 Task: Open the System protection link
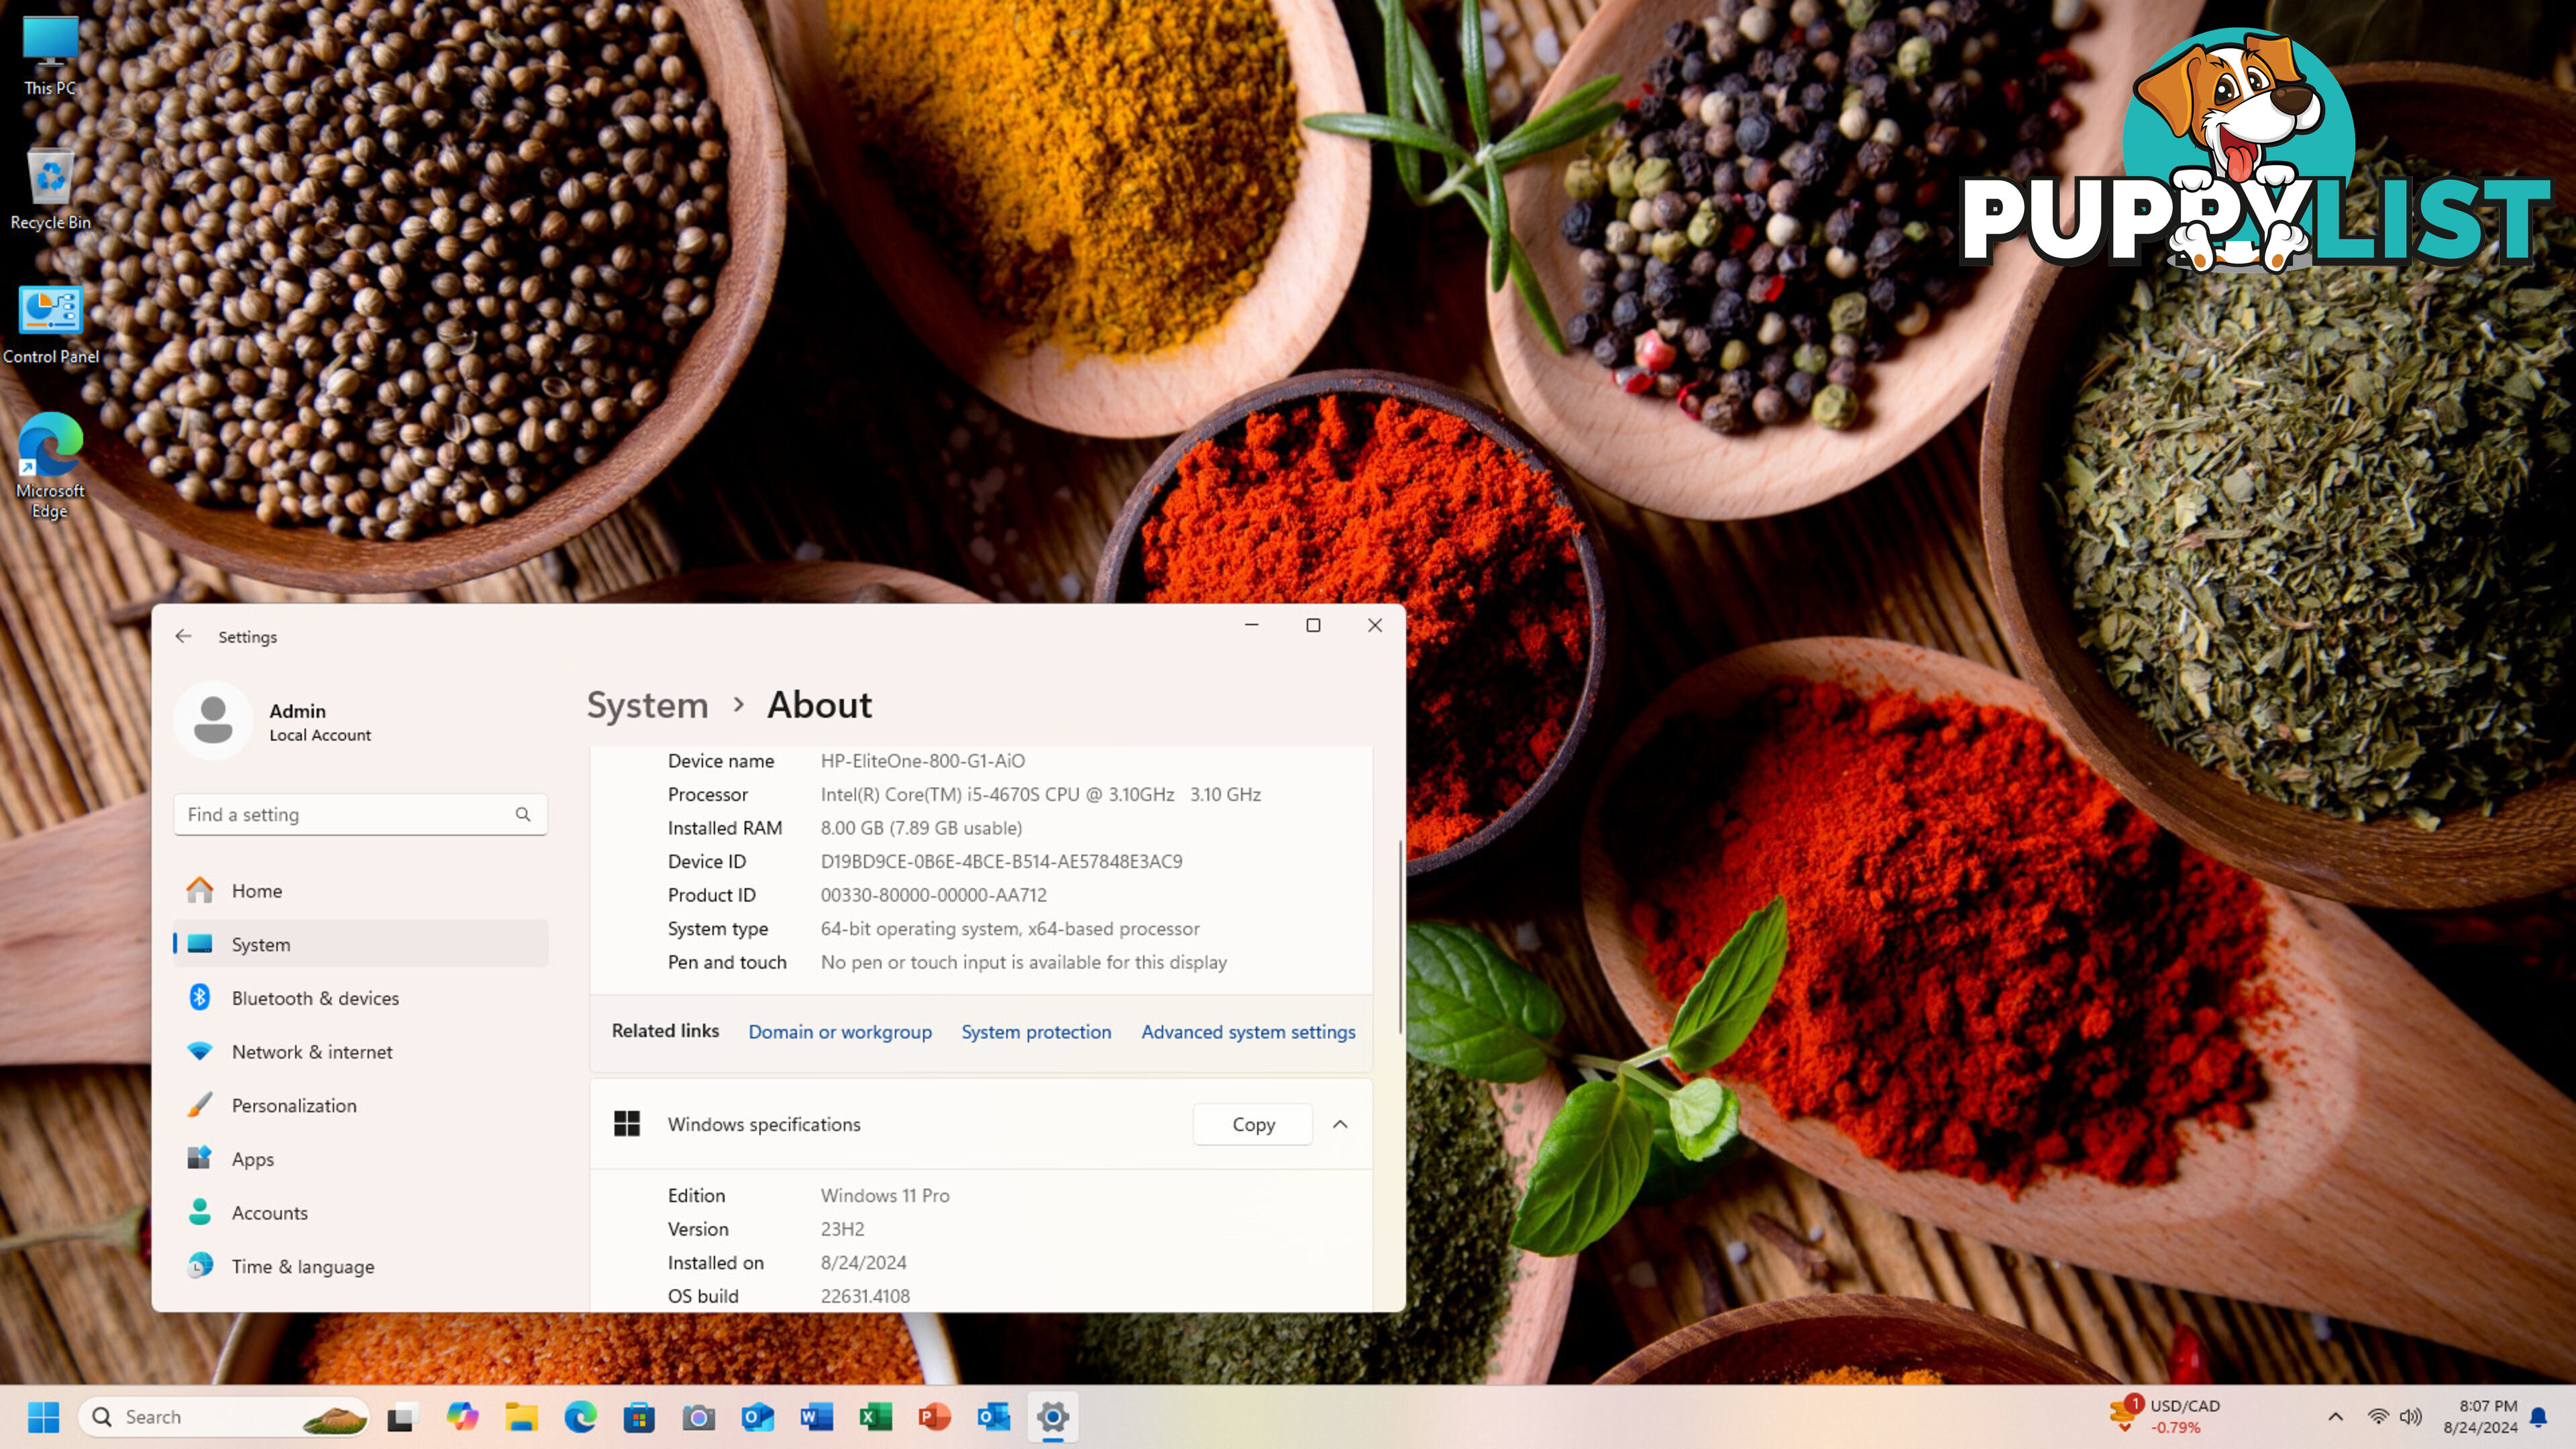1036,1031
